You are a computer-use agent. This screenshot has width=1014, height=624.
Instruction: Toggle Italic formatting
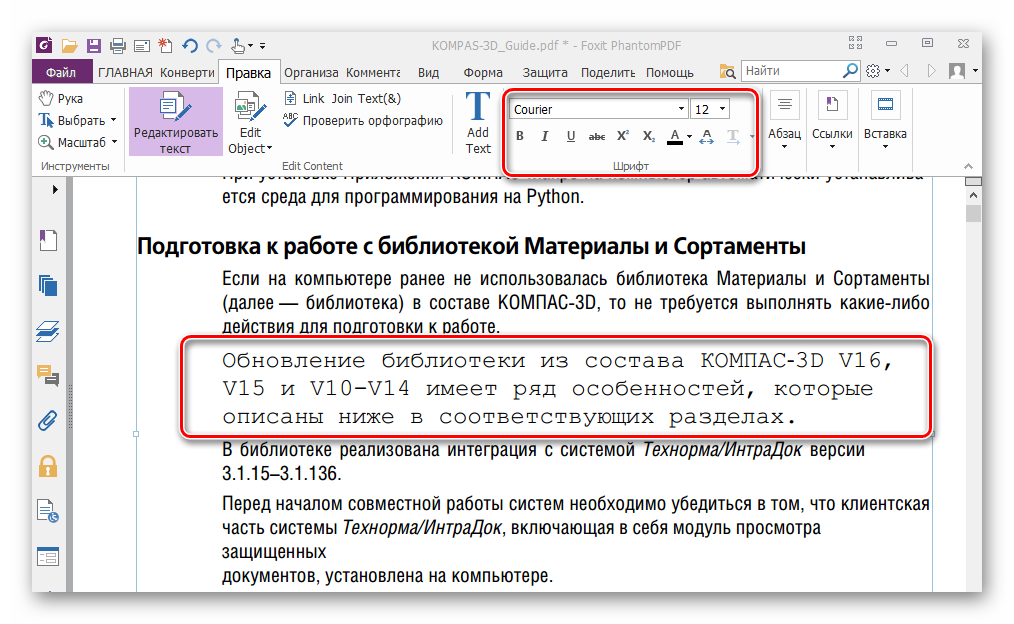[545, 136]
